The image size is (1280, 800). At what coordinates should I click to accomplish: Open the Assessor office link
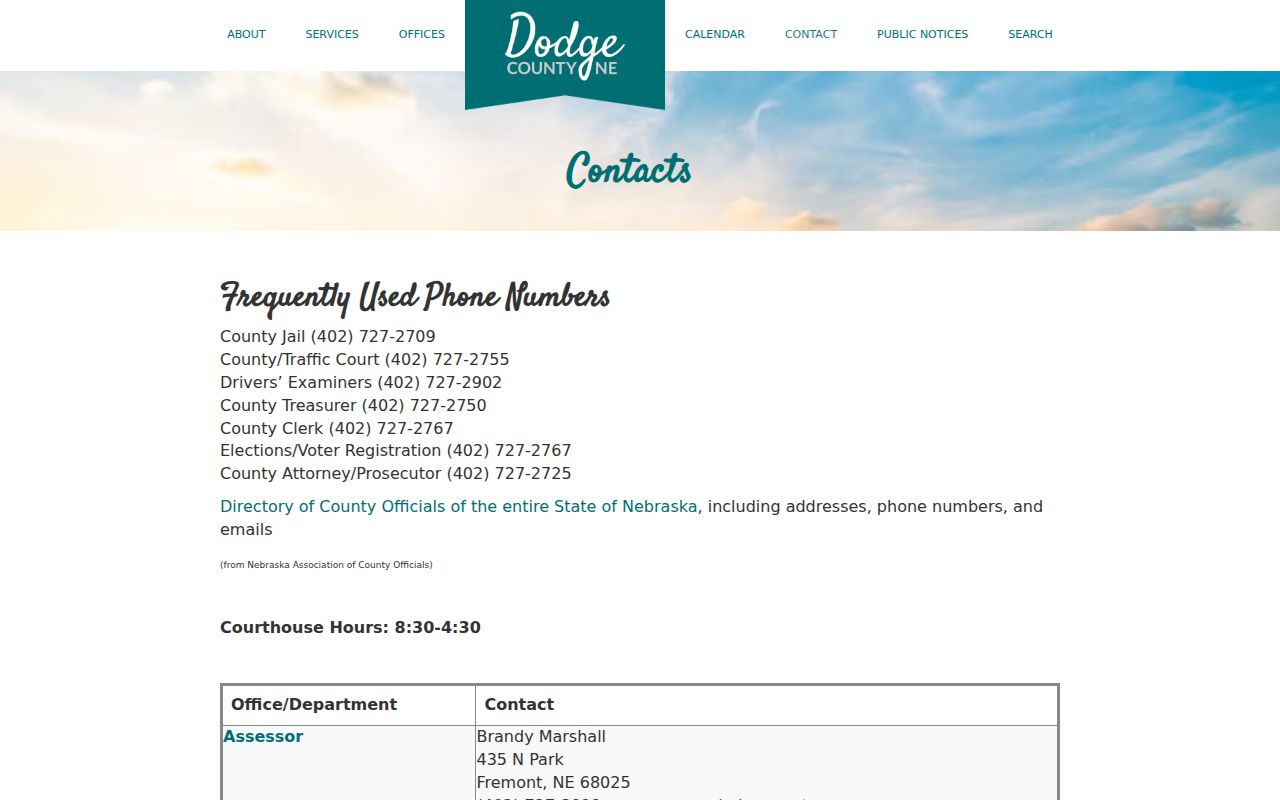click(x=263, y=737)
